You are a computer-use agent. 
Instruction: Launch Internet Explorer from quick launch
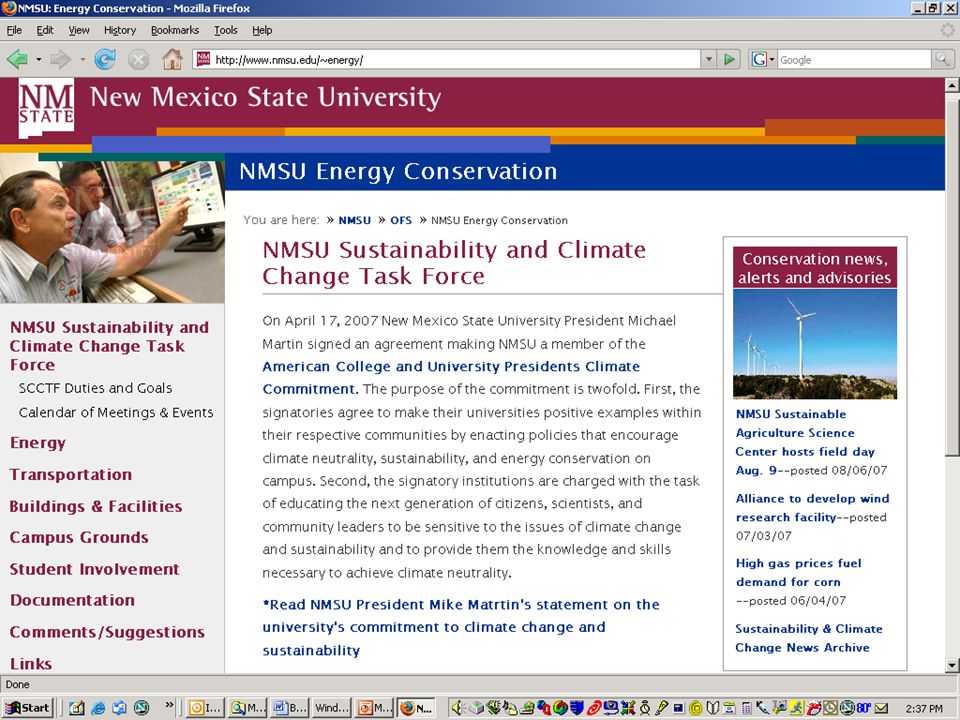point(98,708)
